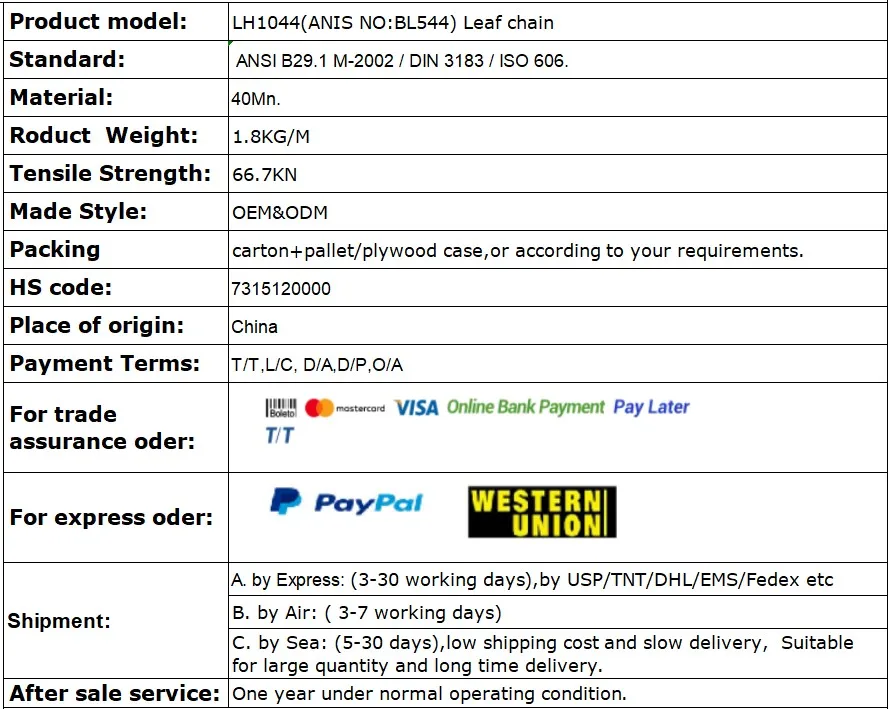Select the 'by Express' shipment option row
The height and width of the screenshot is (709, 889).
[x=532, y=580]
